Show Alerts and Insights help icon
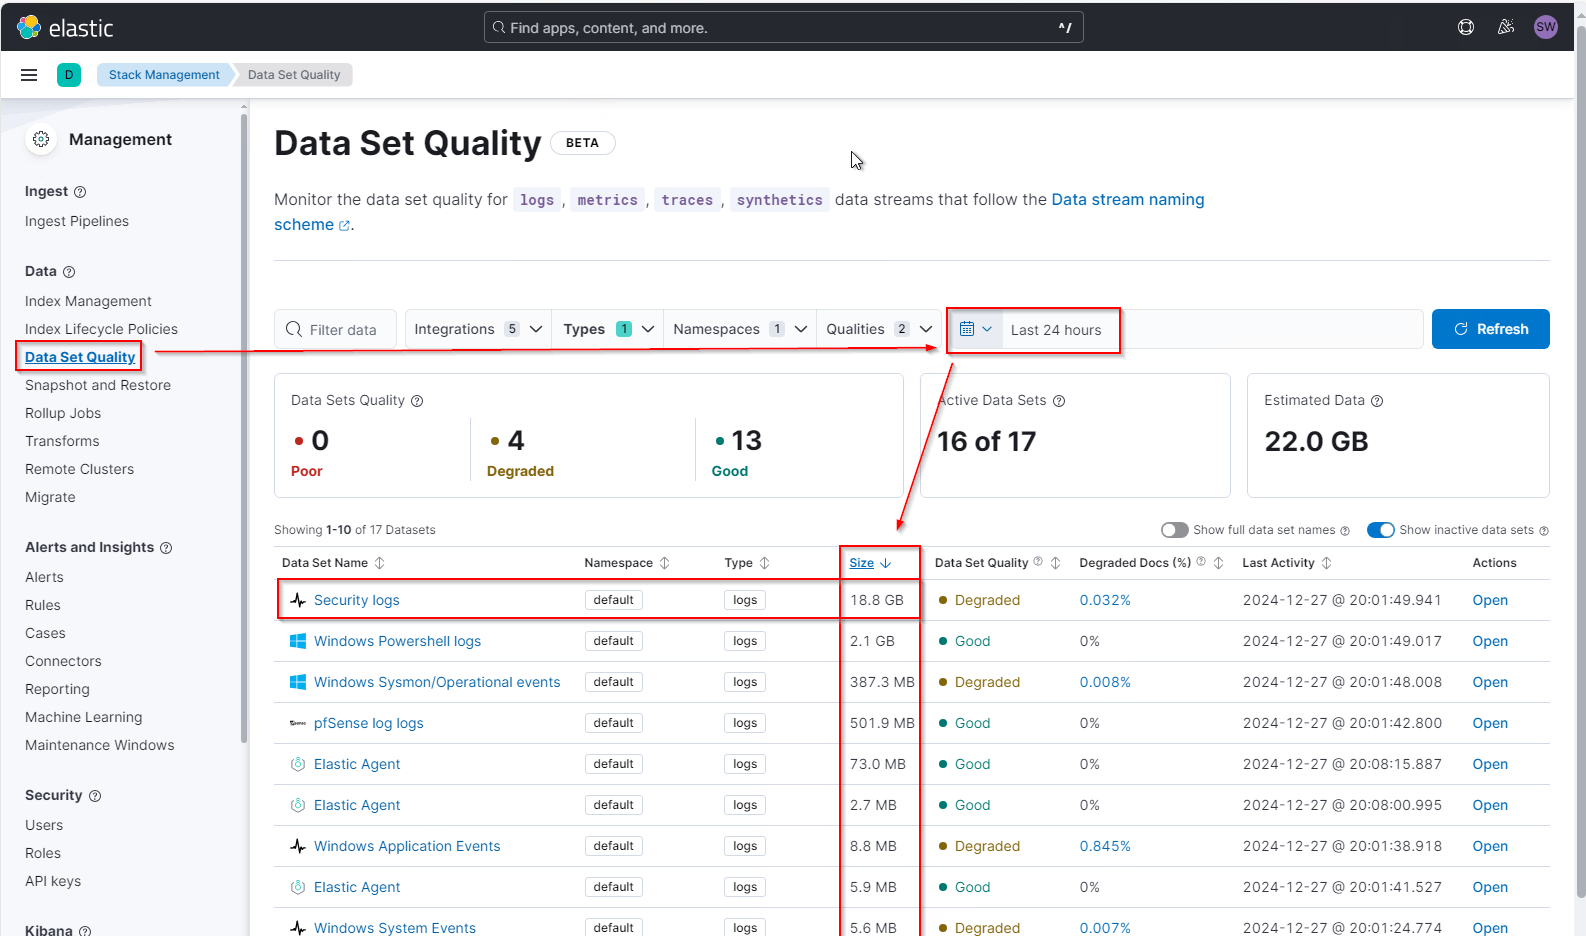Screen dimensions: 1586x936 pyautogui.click(x=166, y=548)
